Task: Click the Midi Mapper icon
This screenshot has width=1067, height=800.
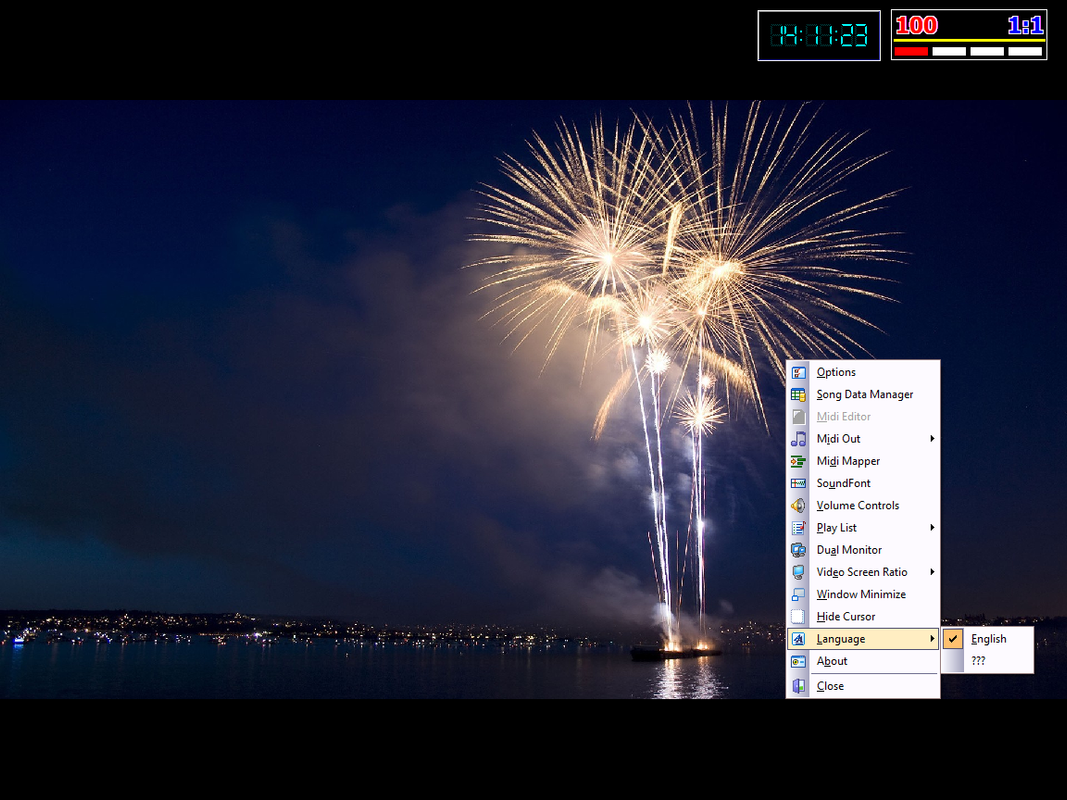Action: click(798, 461)
